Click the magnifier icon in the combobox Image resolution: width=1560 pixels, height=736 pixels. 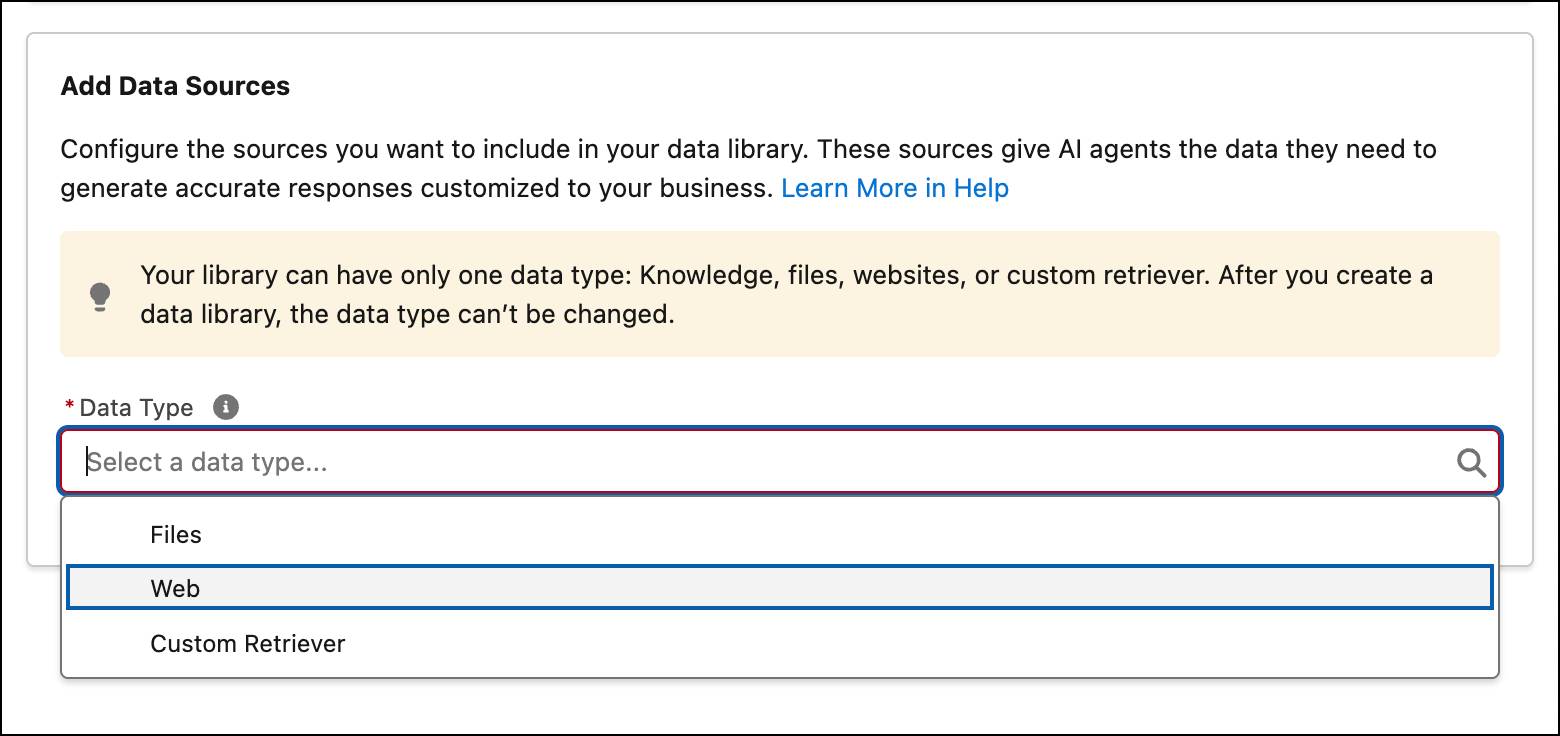click(x=1471, y=462)
